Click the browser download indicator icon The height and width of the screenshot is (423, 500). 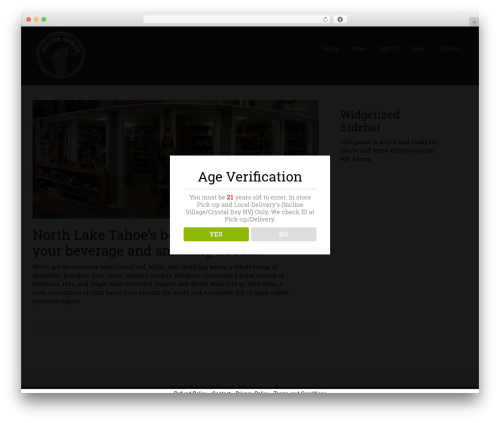340,20
